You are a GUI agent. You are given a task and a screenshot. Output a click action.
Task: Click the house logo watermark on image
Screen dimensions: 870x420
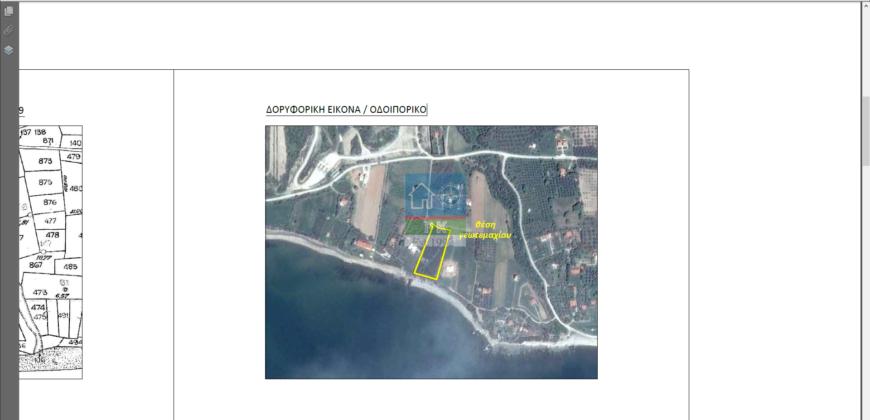tap(421, 194)
